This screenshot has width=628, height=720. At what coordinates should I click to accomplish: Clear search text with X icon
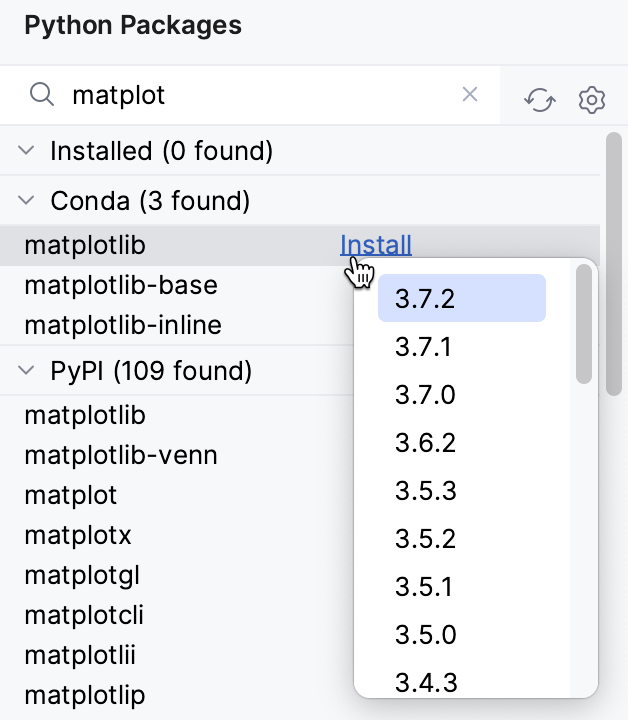click(470, 95)
